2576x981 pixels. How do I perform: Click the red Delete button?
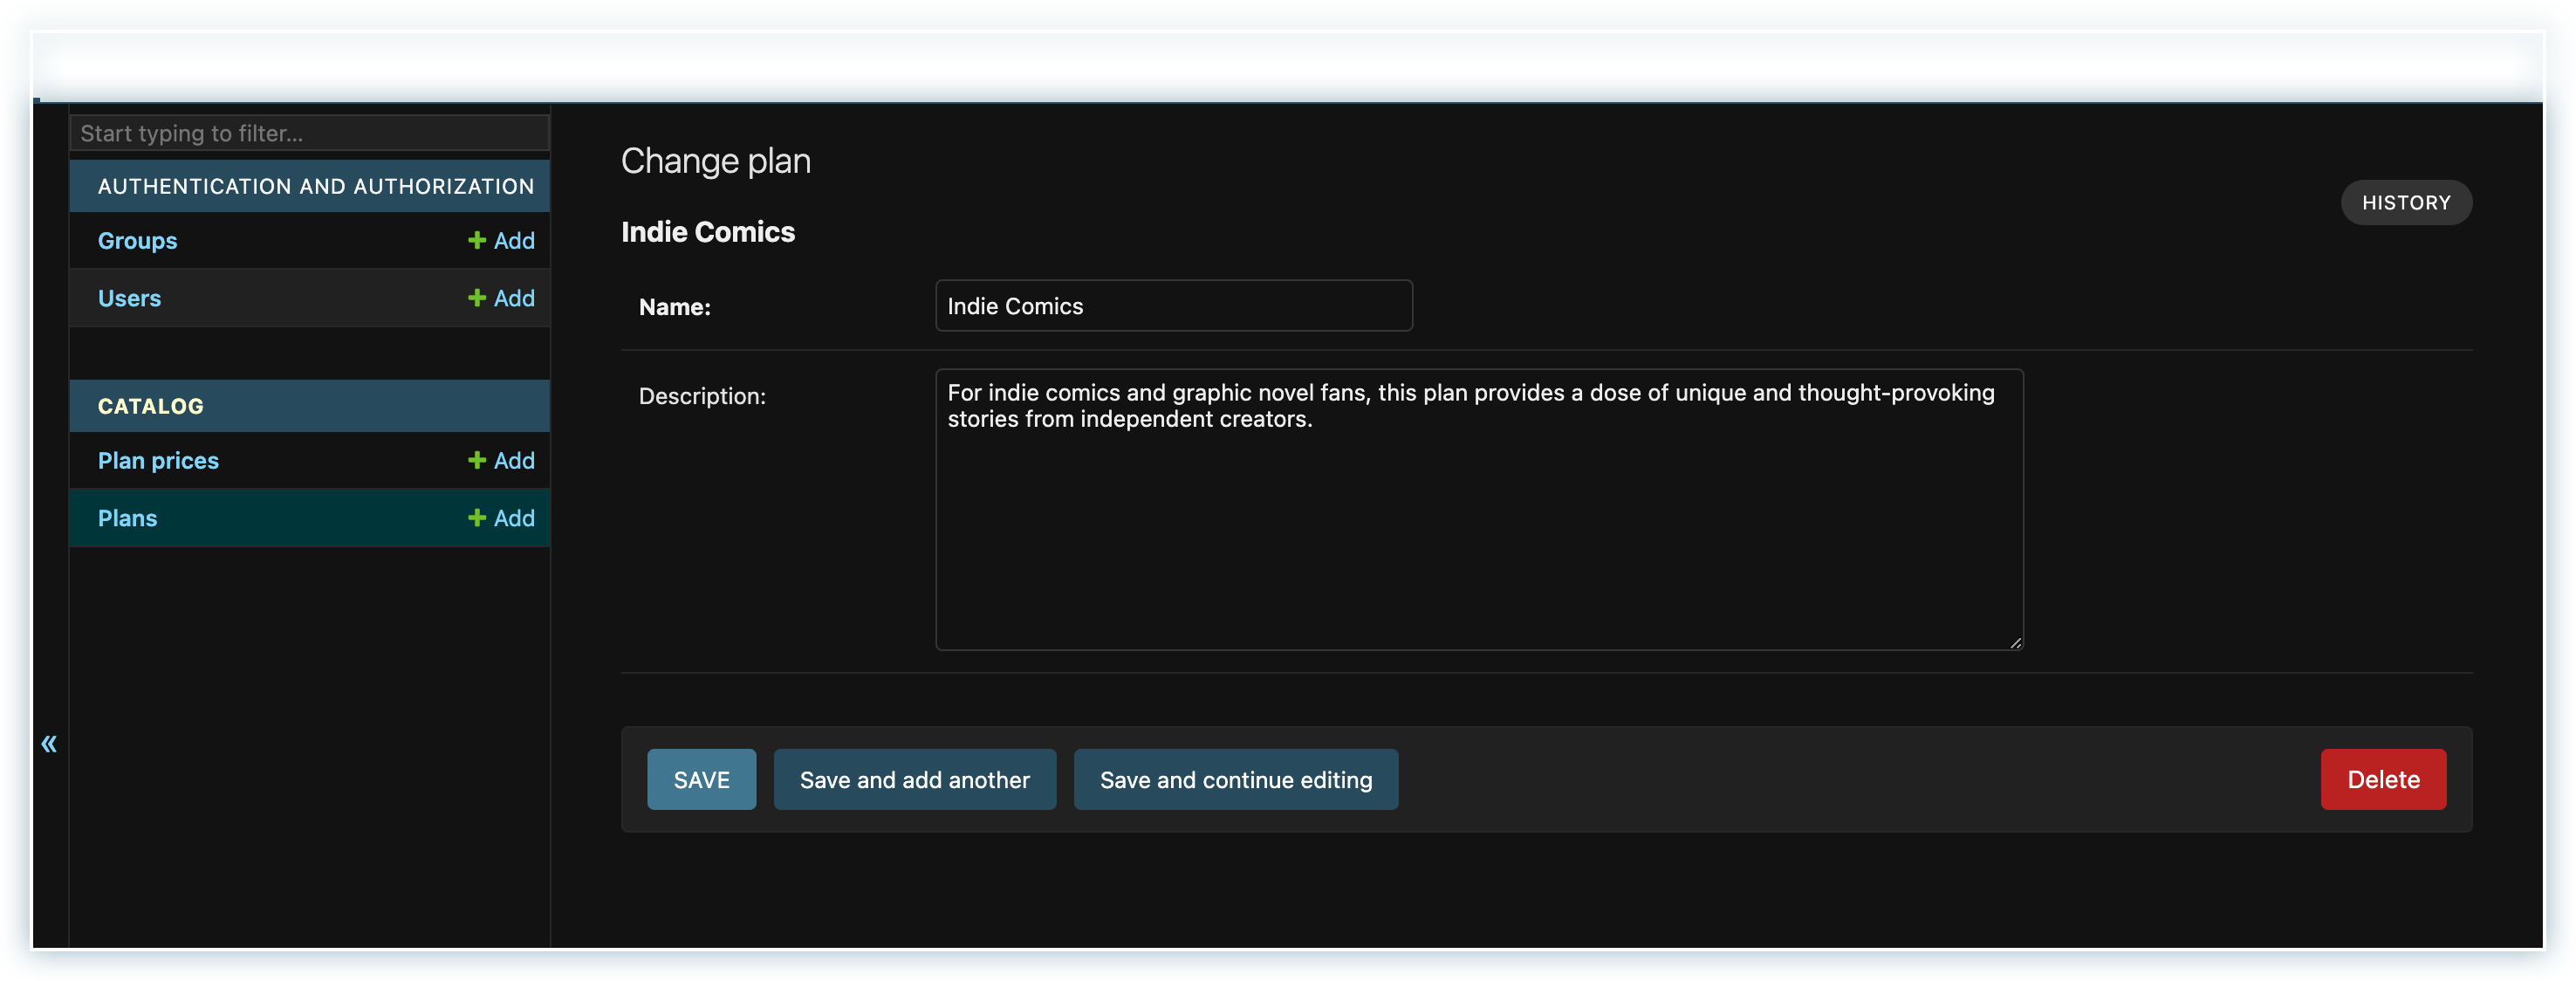click(2382, 780)
